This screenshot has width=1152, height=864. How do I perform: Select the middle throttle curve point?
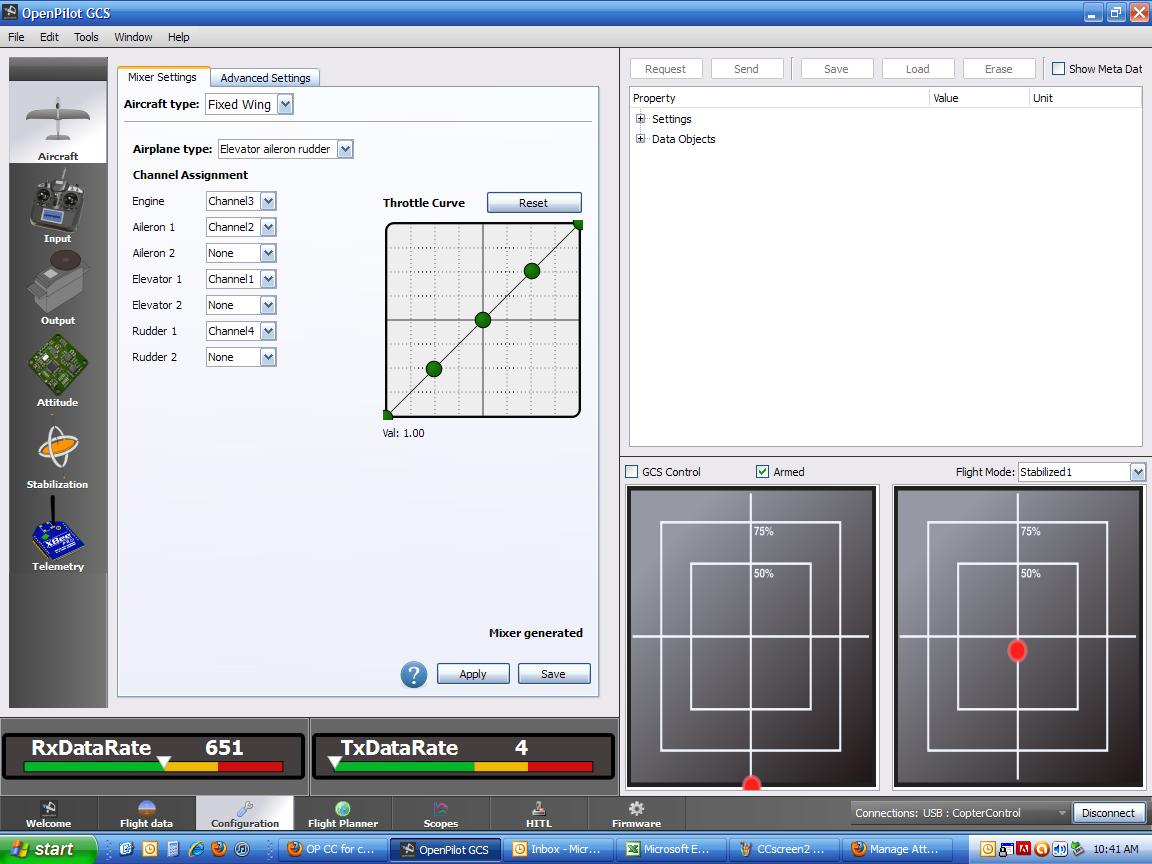[483, 320]
